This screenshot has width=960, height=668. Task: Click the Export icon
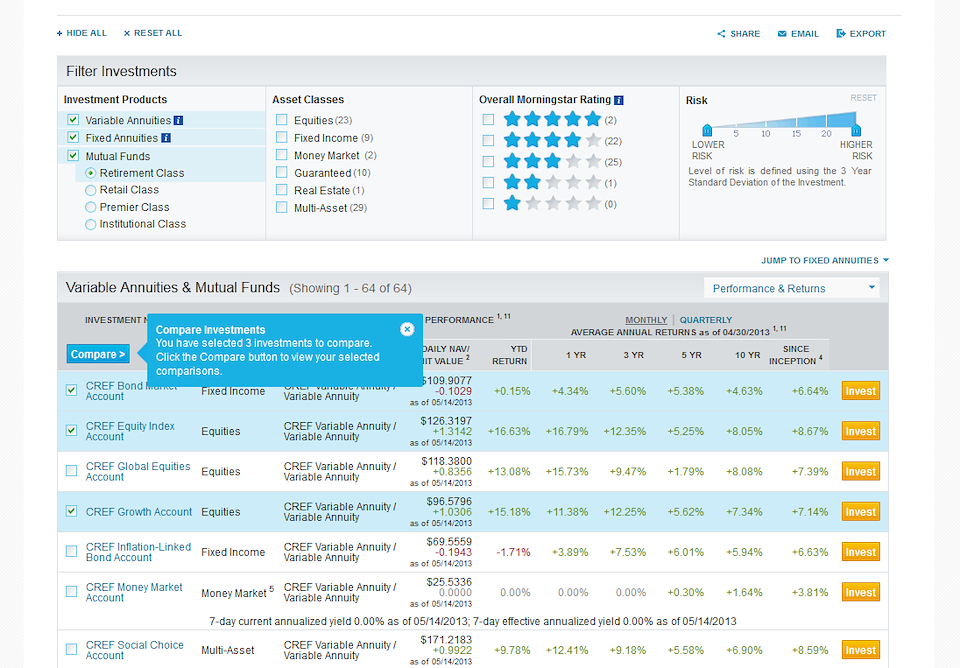click(x=841, y=33)
